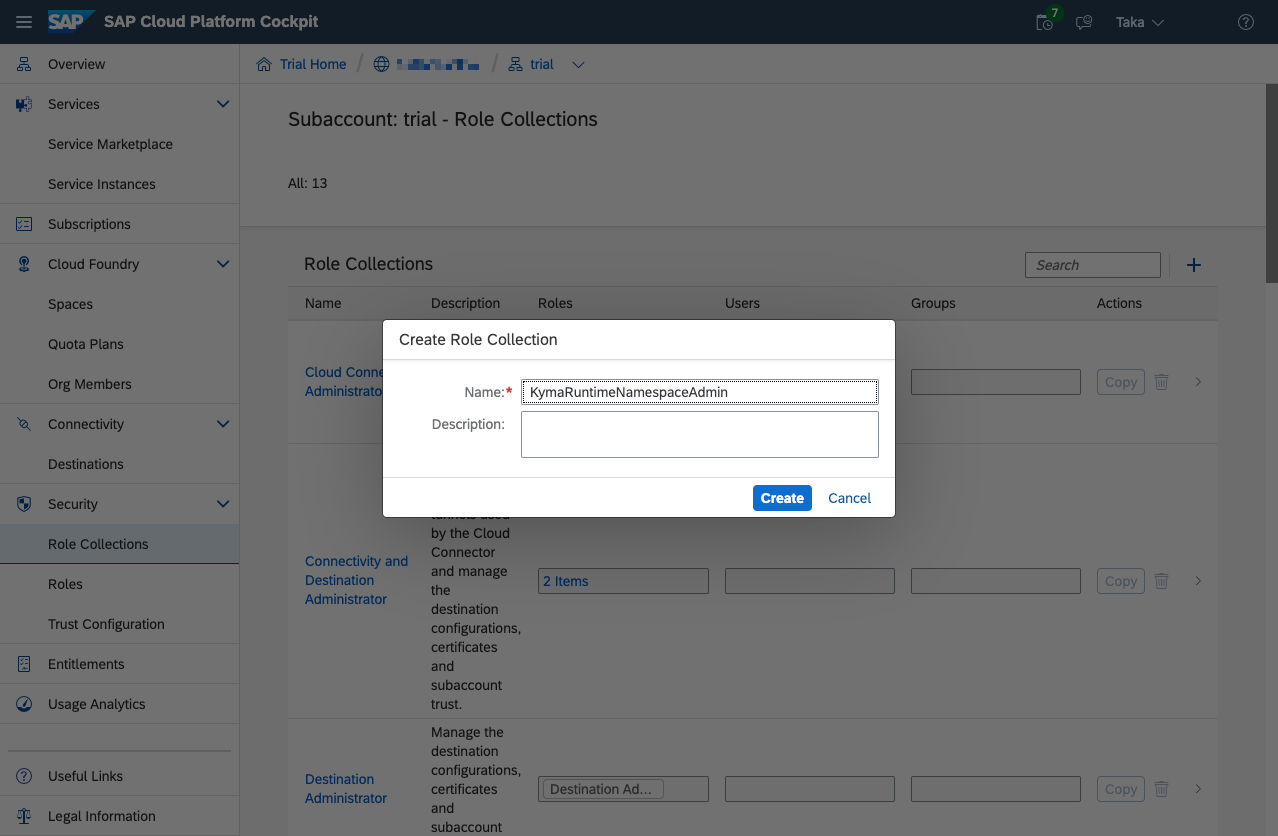
Task: Go to Trial Home breadcrumb
Action: [x=313, y=64]
